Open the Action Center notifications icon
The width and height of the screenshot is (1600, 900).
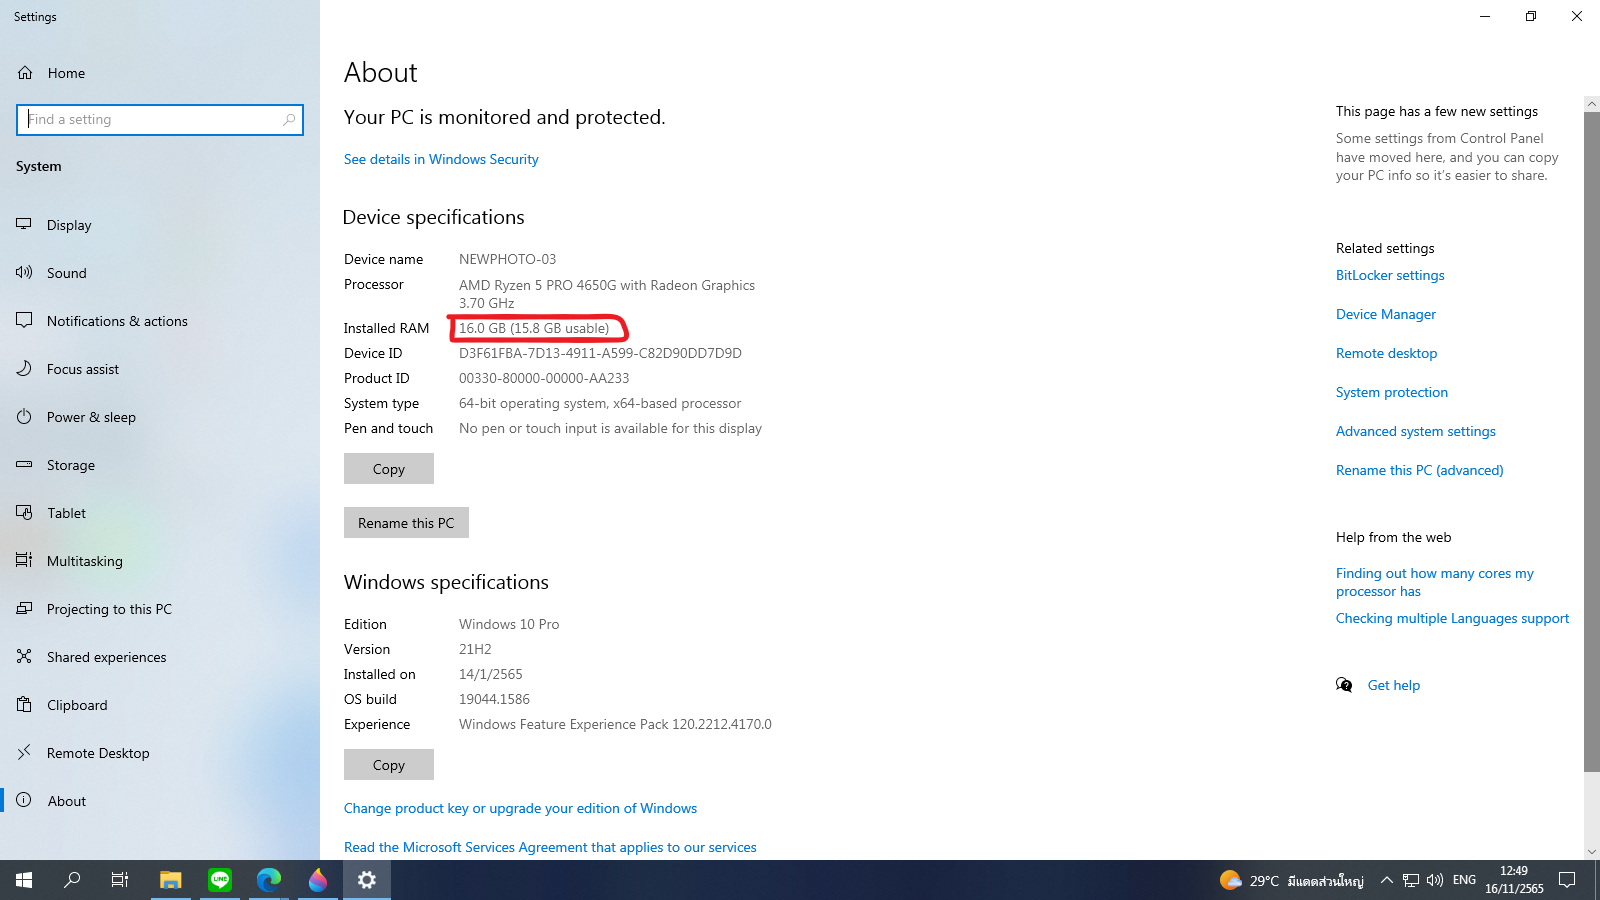point(1567,880)
